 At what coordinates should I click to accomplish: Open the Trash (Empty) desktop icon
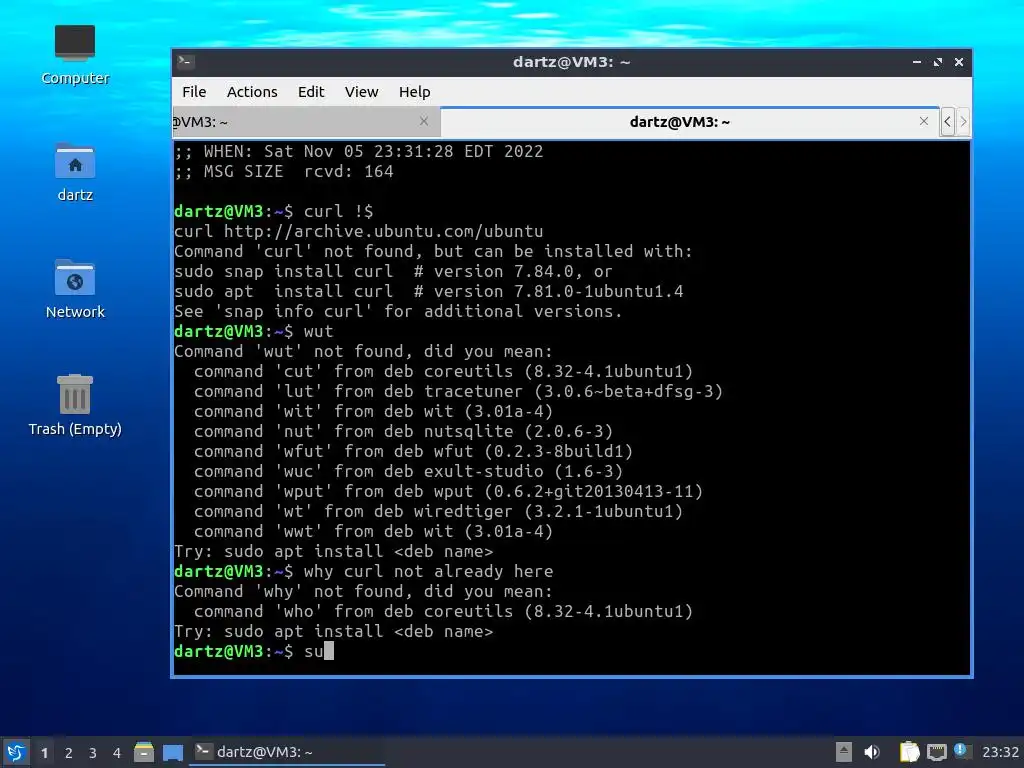tap(75, 405)
